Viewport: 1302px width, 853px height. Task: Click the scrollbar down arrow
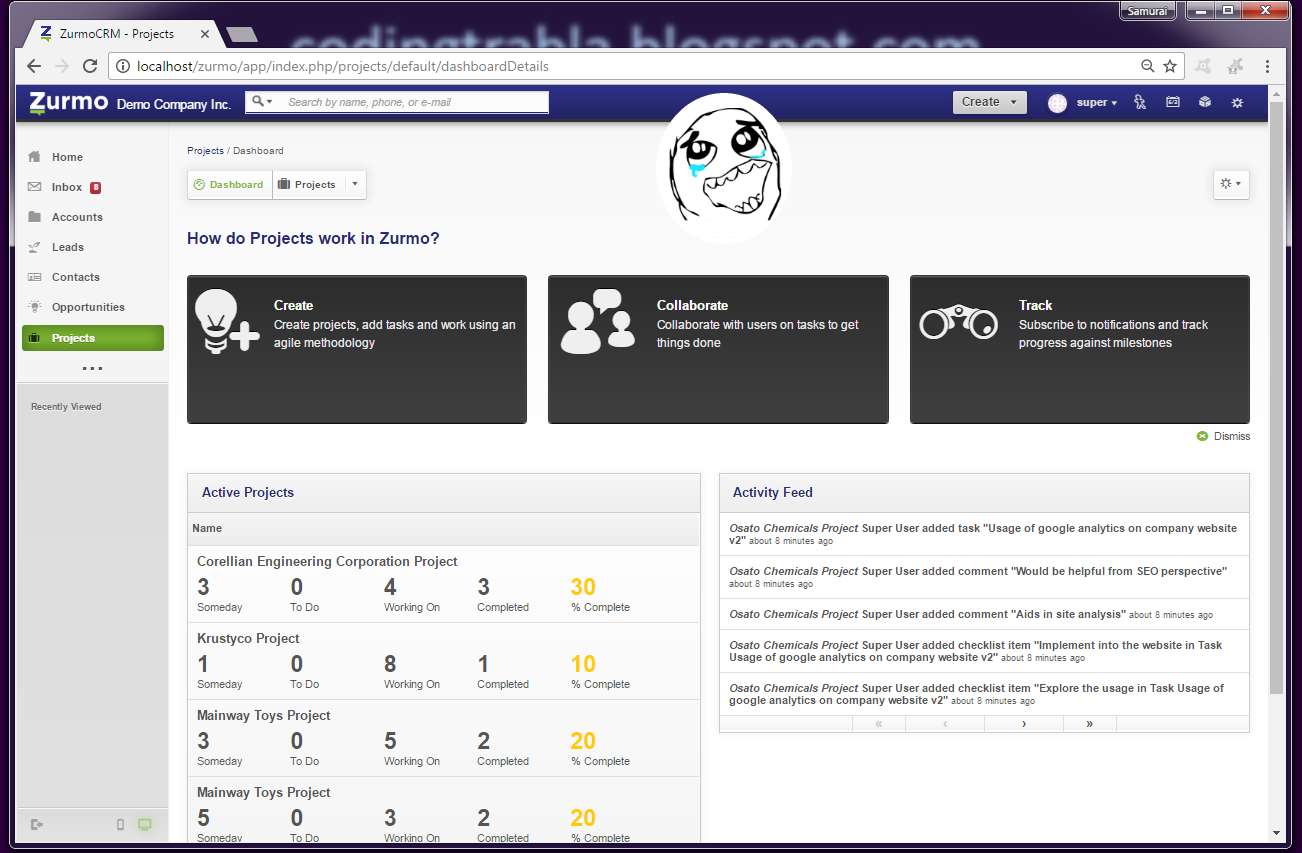tap(1276, 833)
